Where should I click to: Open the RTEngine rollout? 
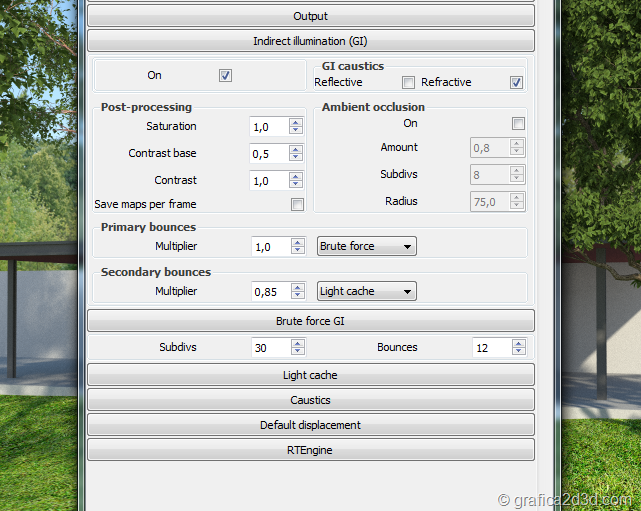pyautogui.click(x=310, y=450)
